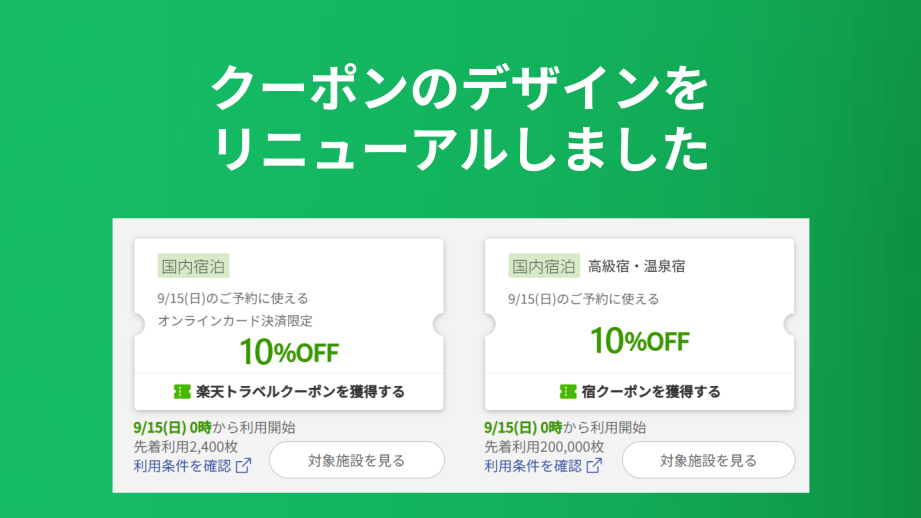The width and height of the screenshot is (921, 518).
Task: Open external-link icon under 先着利用2,400枚
Action: (243, 465)
